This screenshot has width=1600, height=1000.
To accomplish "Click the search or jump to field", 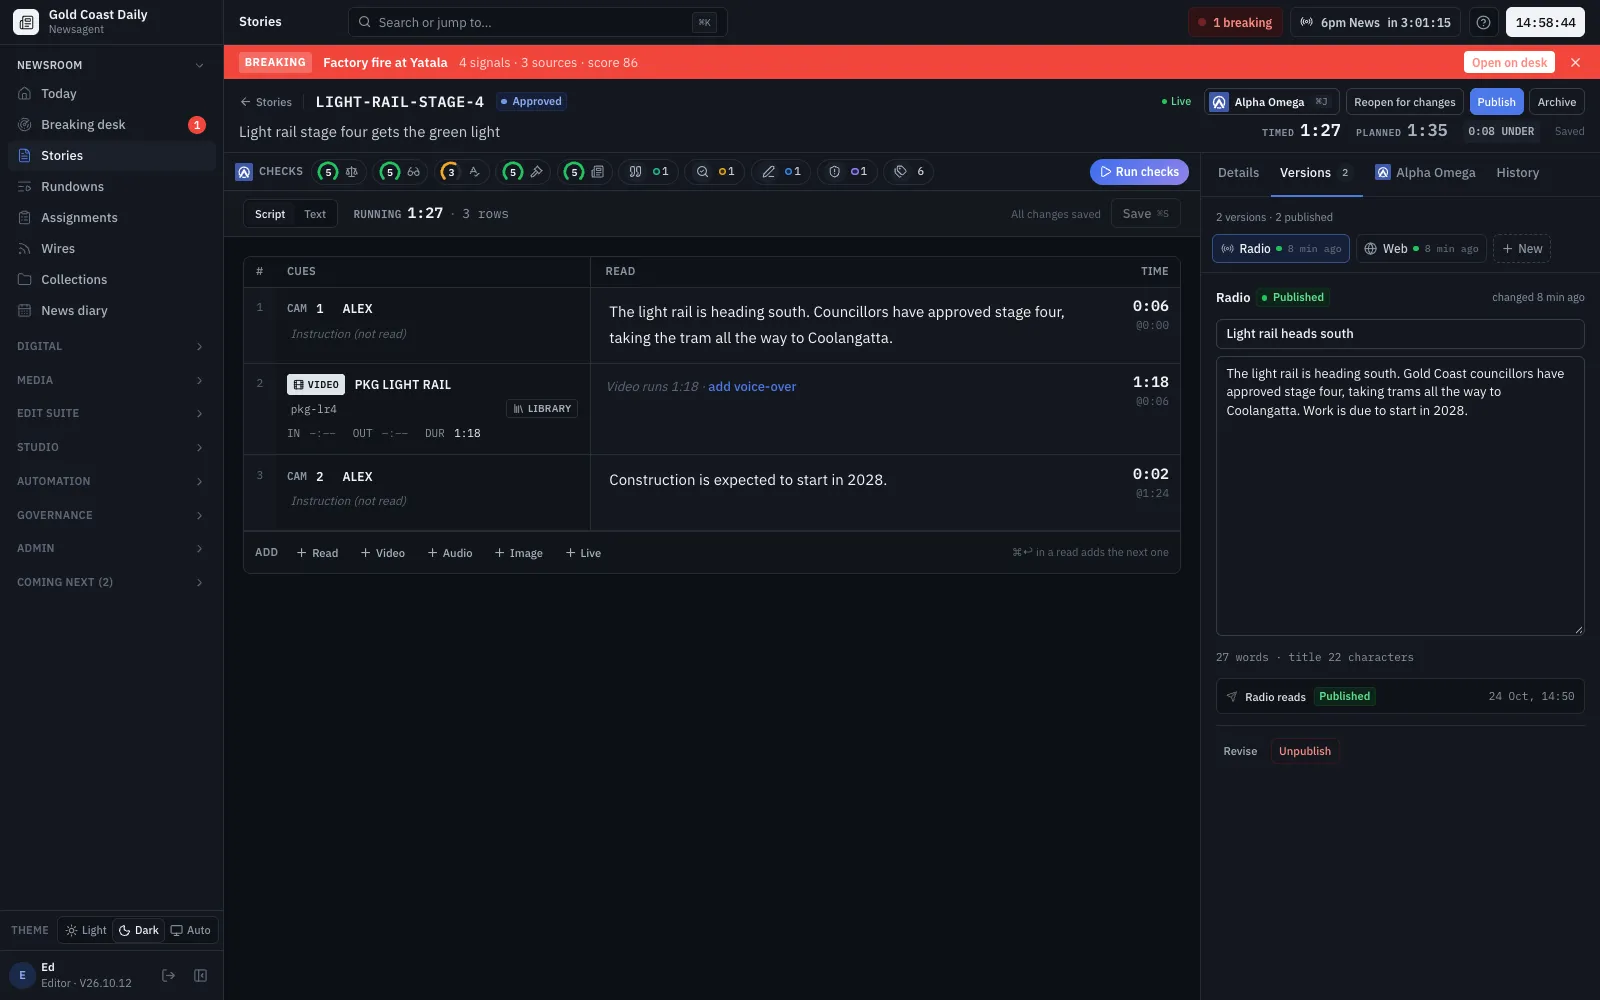I will (x=537, y=22).
